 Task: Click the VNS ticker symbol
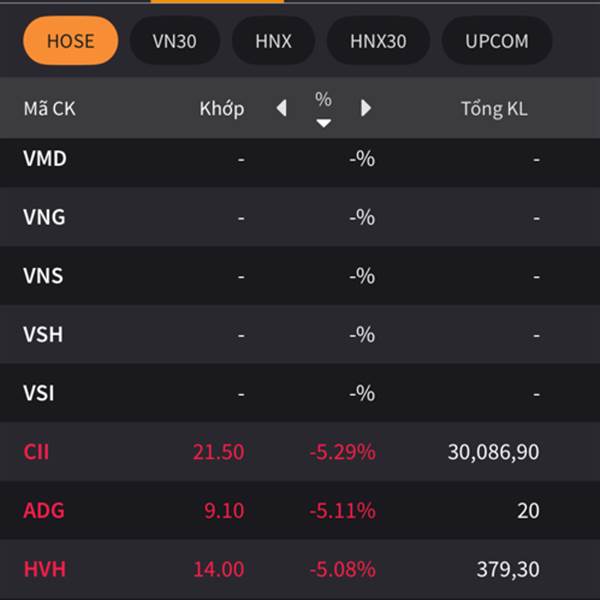[43, 276]
